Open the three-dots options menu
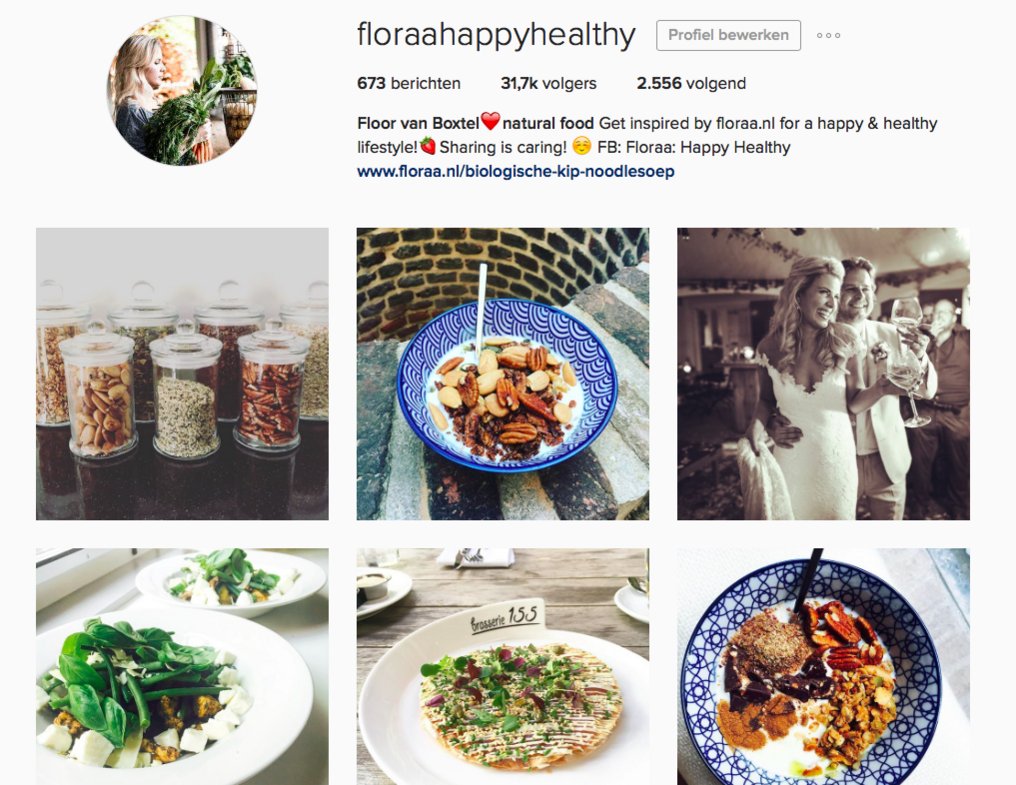1016x785 pixels. click(828, 36)
